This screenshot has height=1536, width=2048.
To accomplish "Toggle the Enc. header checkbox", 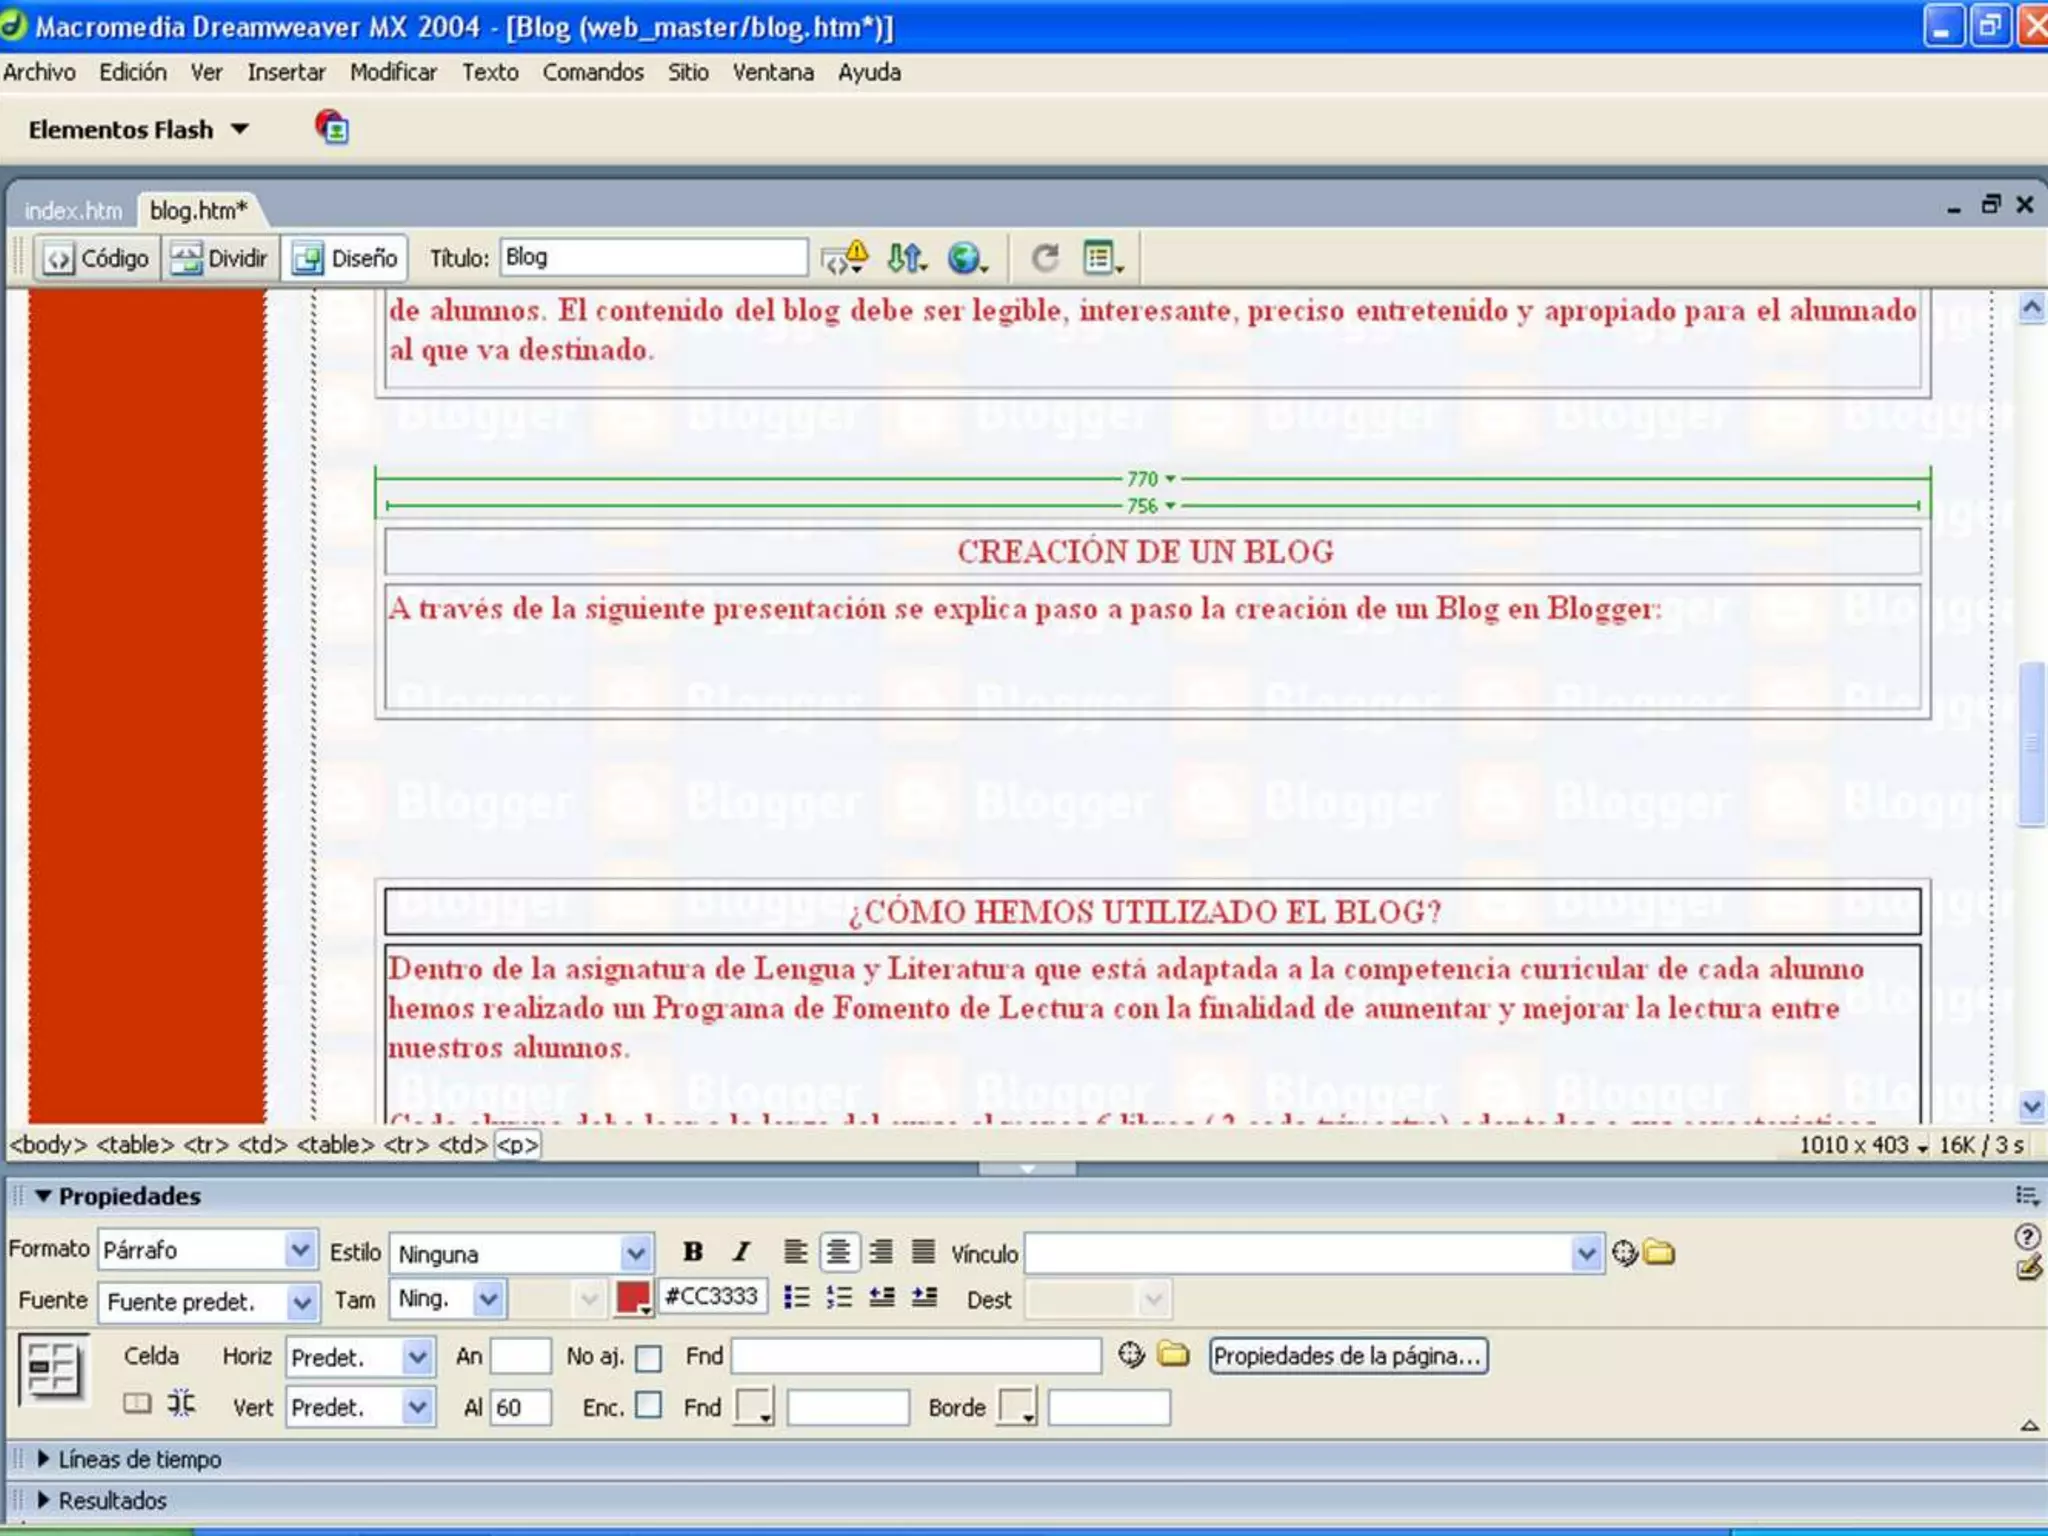I will point(649,1406).
